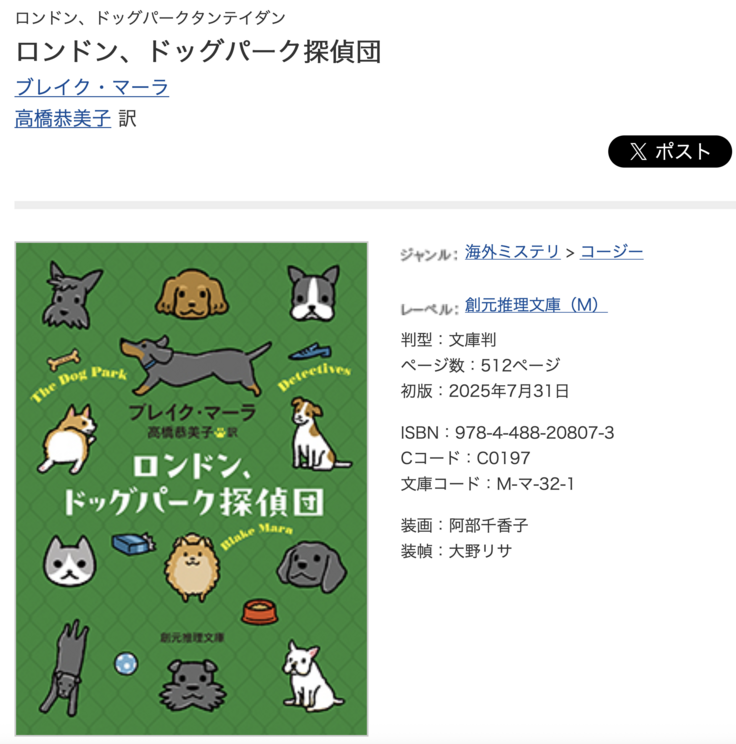Click the X ポスト share button
The width and height of the screenshot is (736, 744).
coord(670,151)
